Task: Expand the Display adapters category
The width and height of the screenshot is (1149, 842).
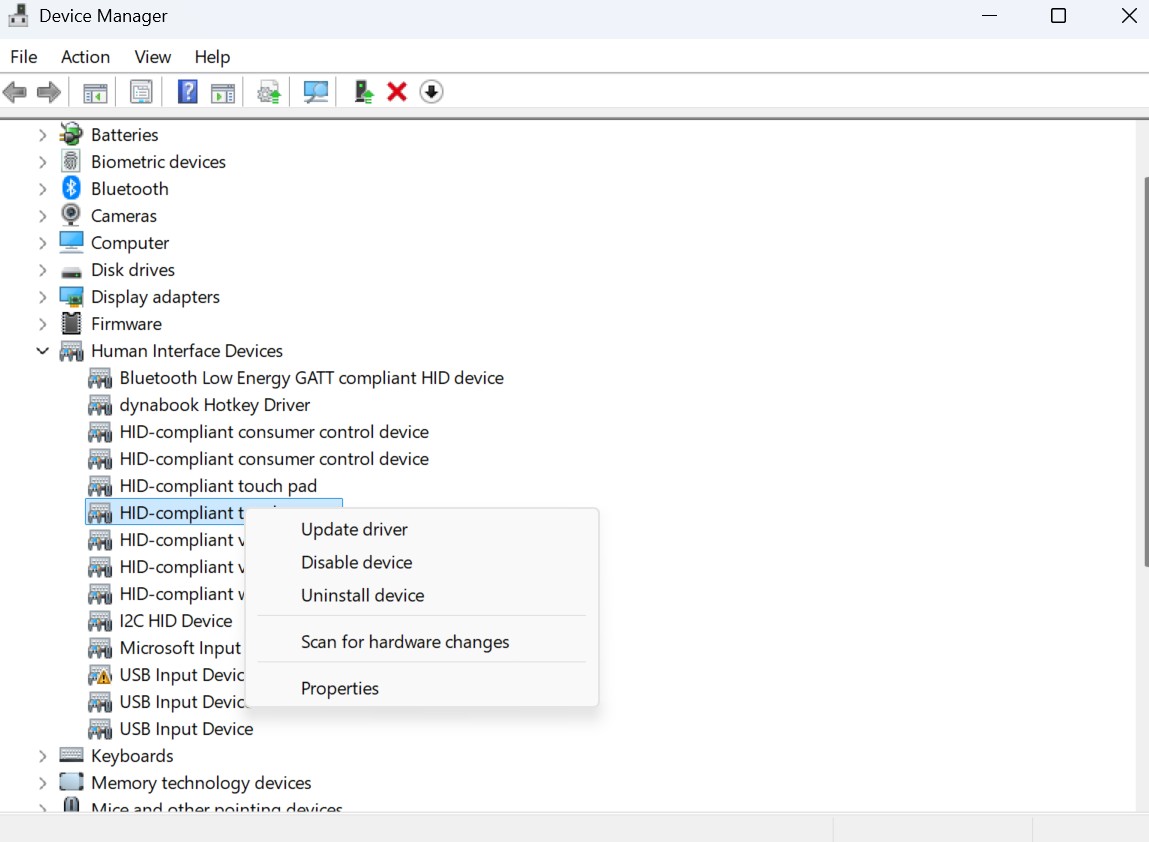Action: (43, 298)
